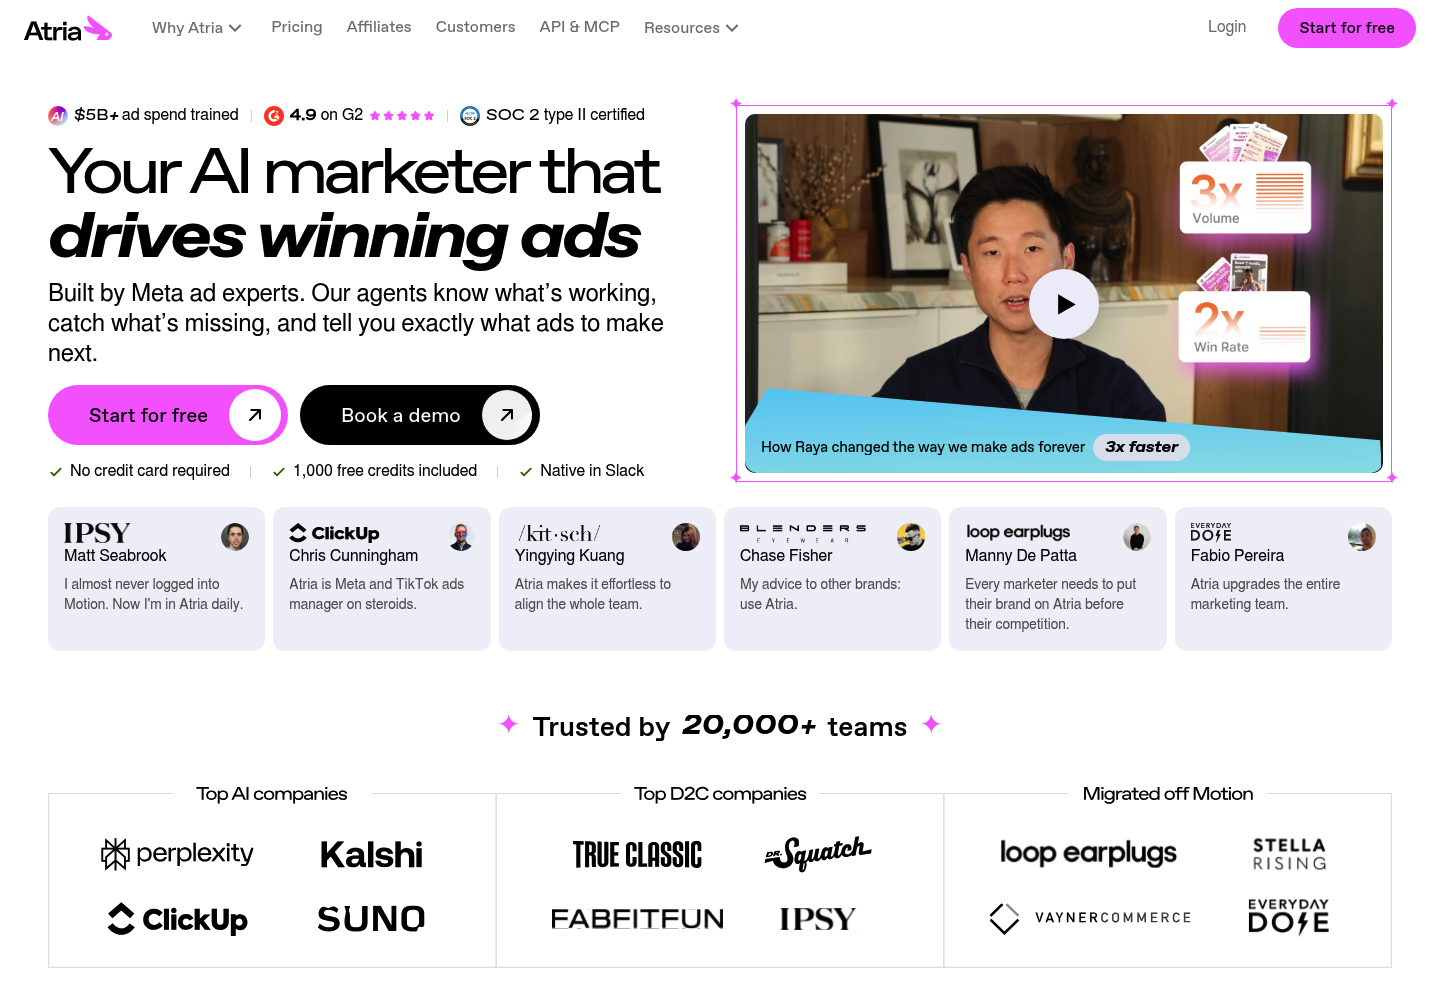This screenshot has width=1440, height=1000.
Task: Click the Fabletics logo (bottom edge cropped)
Action: click(x=637, y=919)
